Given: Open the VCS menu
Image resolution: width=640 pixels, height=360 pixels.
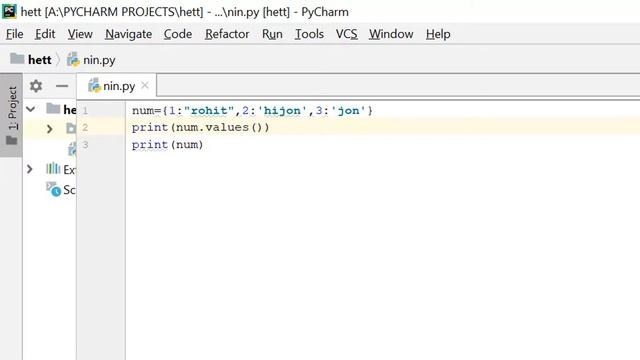Looking at the screenshot, I should [347, 34].
